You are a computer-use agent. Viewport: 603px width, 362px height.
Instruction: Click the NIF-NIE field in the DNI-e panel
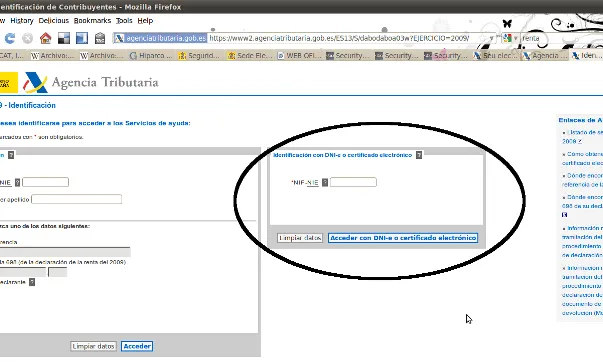pos(353,182)
